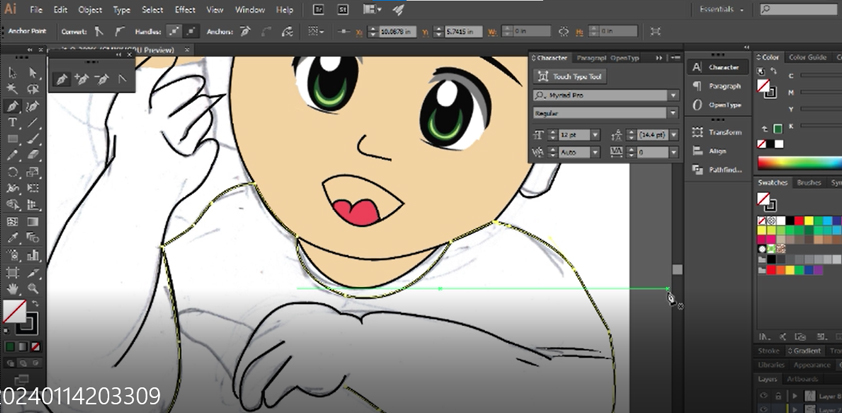
Task: Toggle layer visibility eye in Layers panel
Action: point(764,396)
